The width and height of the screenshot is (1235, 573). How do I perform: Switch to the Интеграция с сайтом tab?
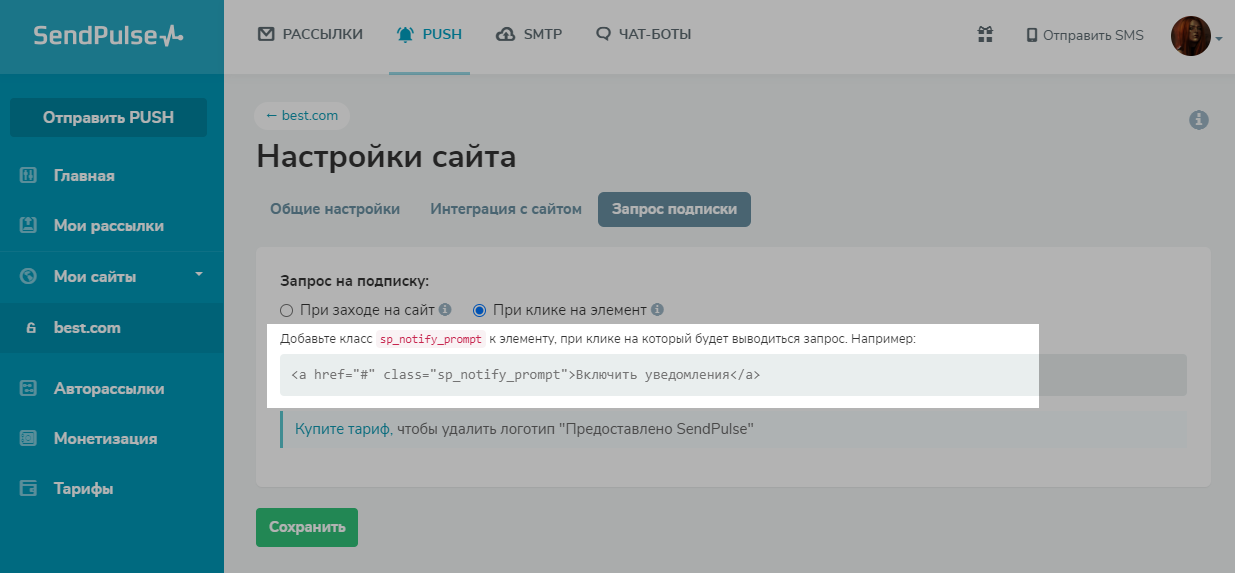point(506,209)
